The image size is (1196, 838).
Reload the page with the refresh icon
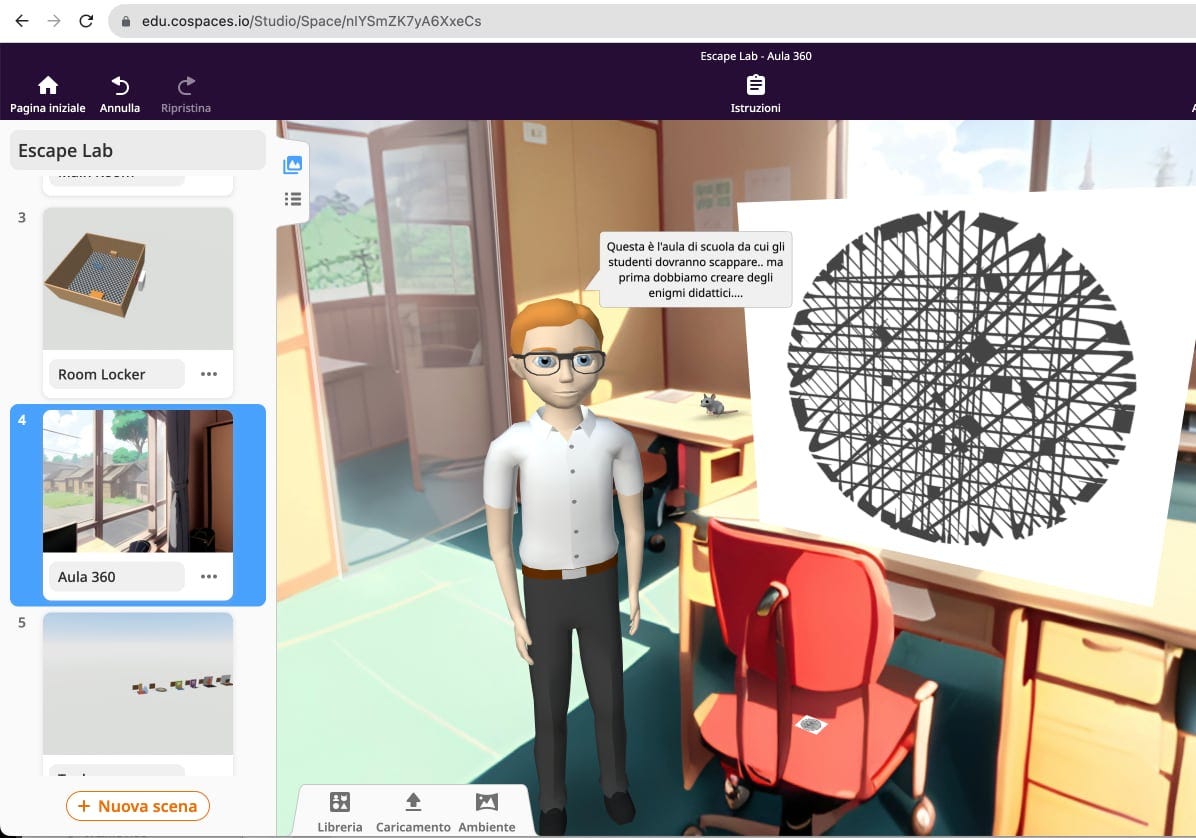click(86, 21)
